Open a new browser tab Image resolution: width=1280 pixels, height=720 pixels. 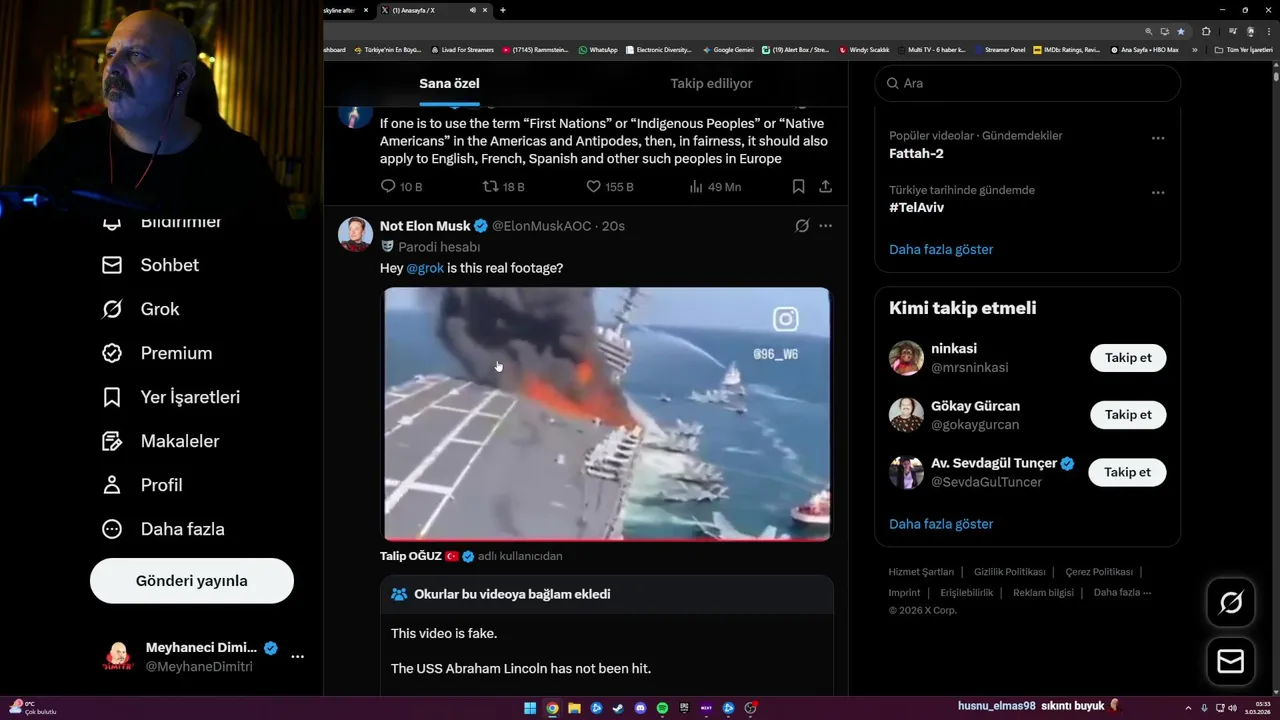(x=502, y=10)
